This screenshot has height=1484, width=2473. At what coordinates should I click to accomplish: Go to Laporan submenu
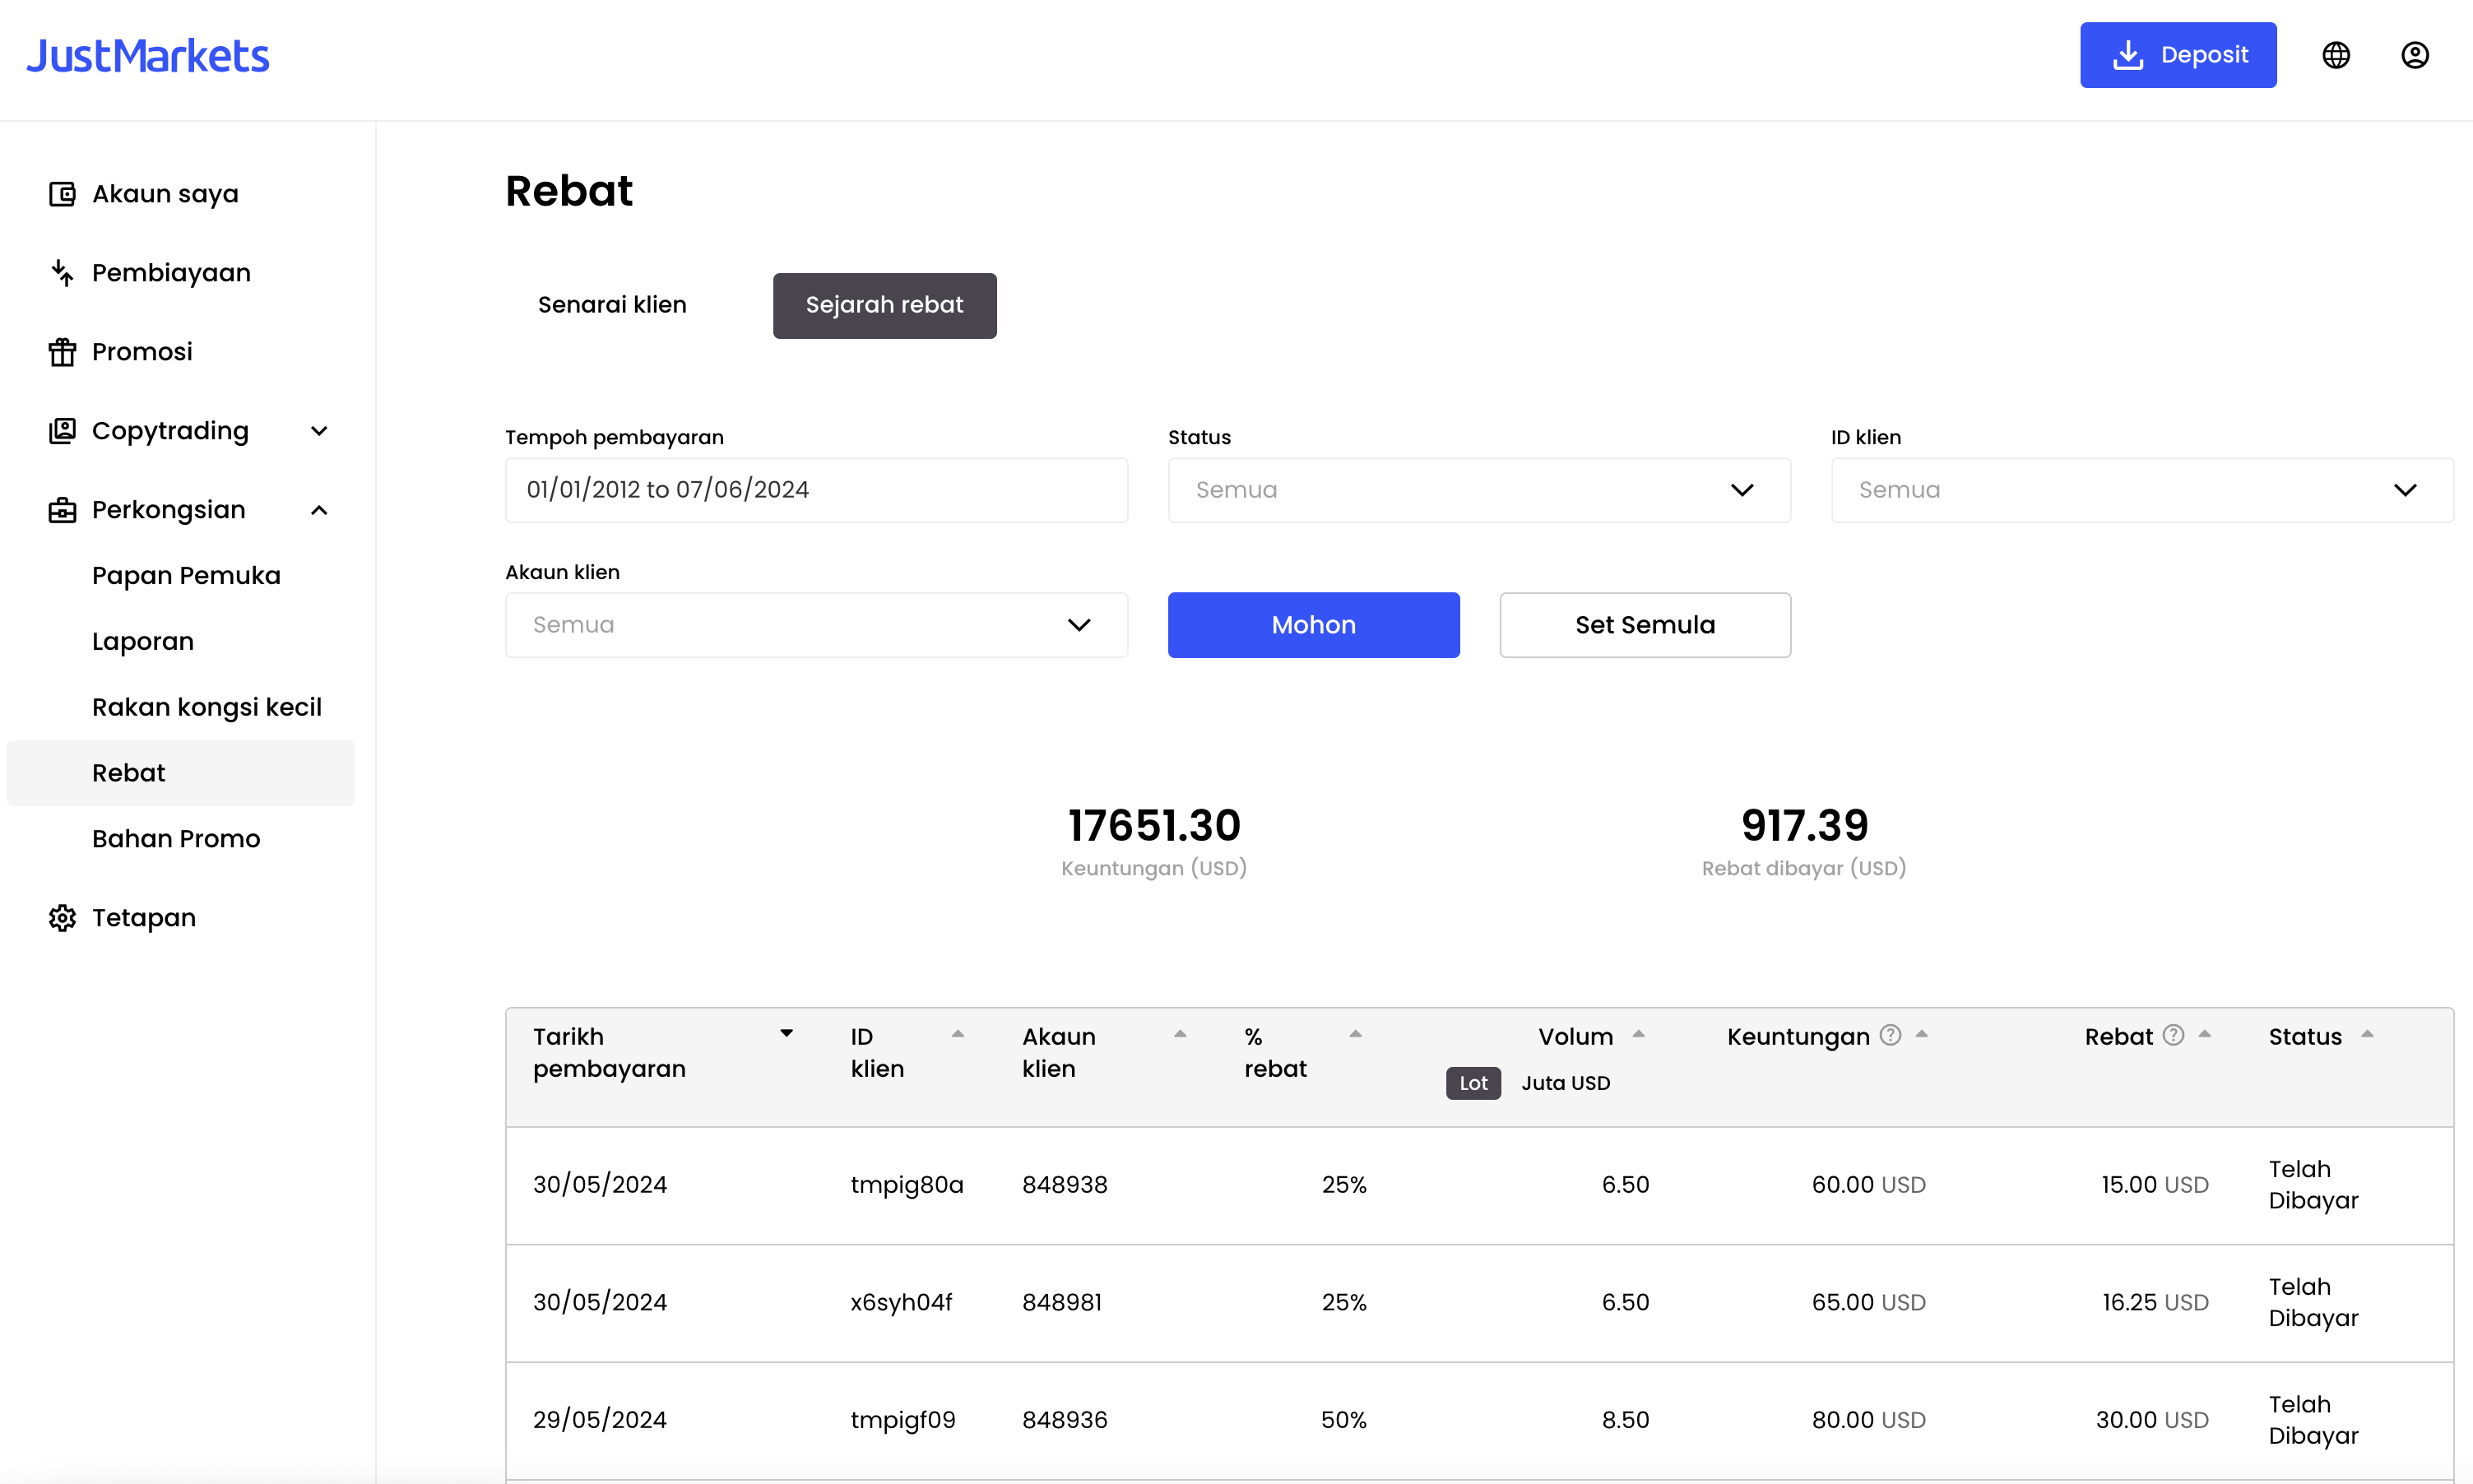click(x=143, y=642)
